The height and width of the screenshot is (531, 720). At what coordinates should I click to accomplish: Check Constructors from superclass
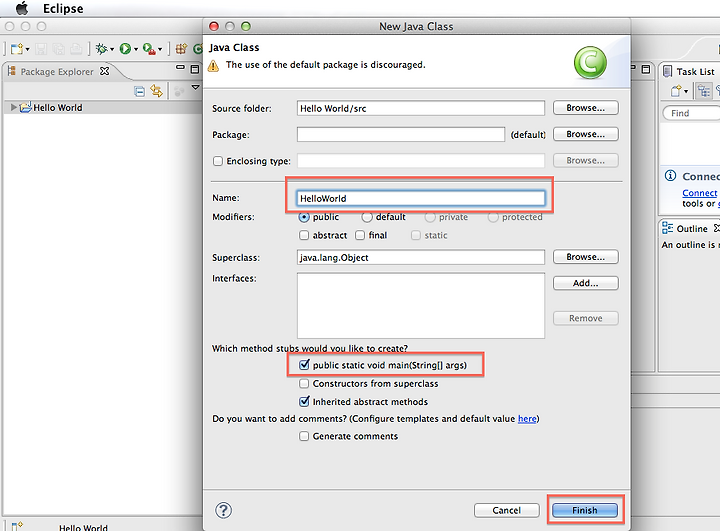304,383
